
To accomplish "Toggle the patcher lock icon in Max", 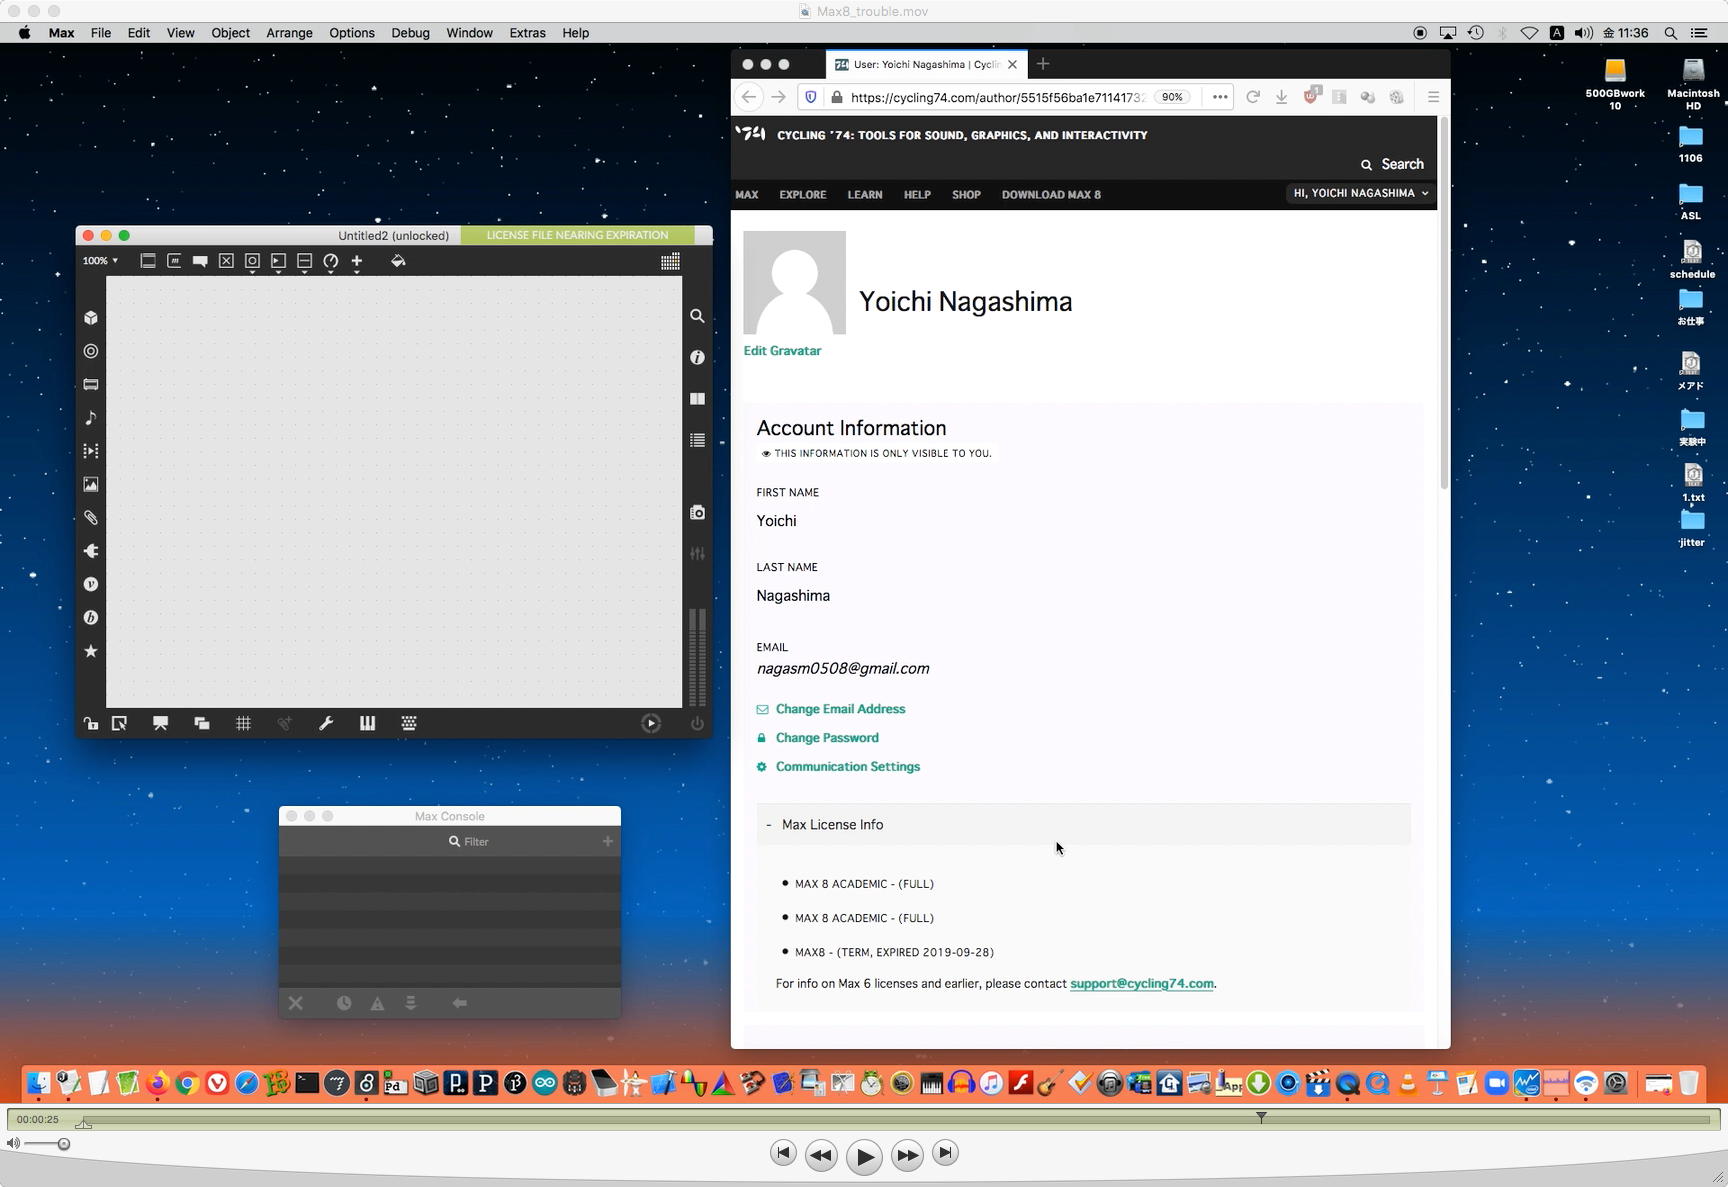I will click(91, 723).
